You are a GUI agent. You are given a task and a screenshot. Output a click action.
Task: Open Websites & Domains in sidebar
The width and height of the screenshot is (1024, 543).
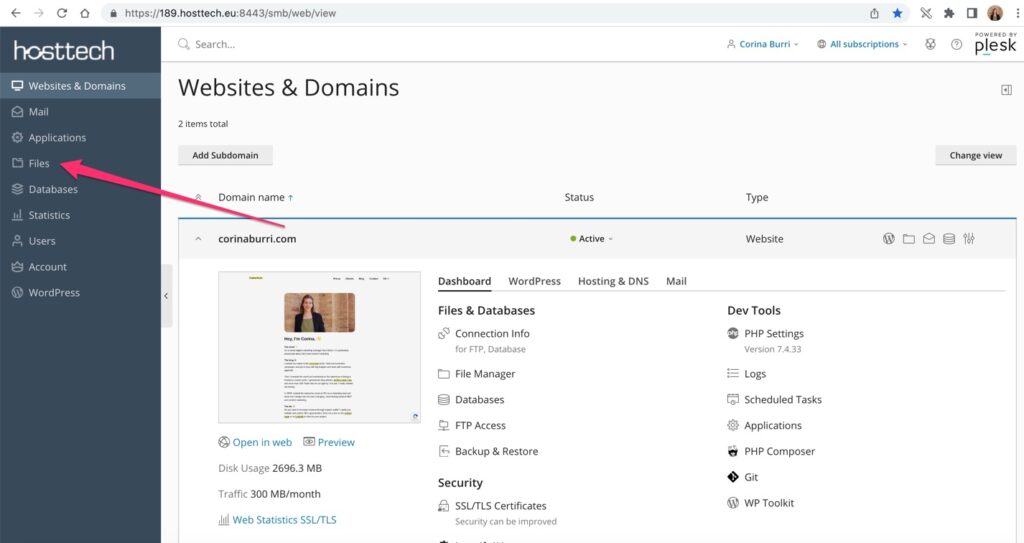pyautogui.click(x=80, y=86)
